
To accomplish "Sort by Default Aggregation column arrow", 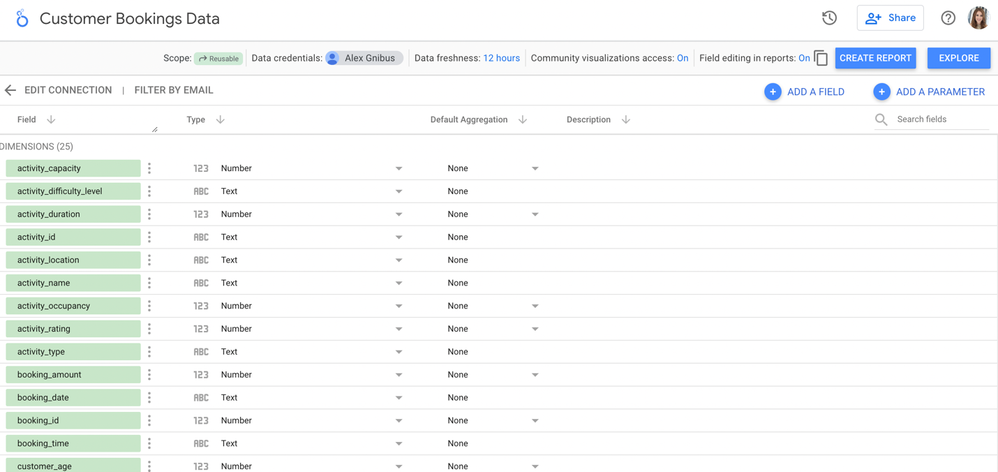I will click(x=523, y=120).
